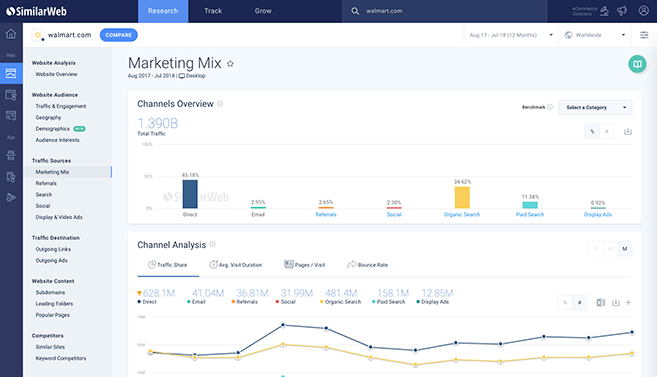Expand the date range dropdown
657x377 pixels.
pos(511,35)
